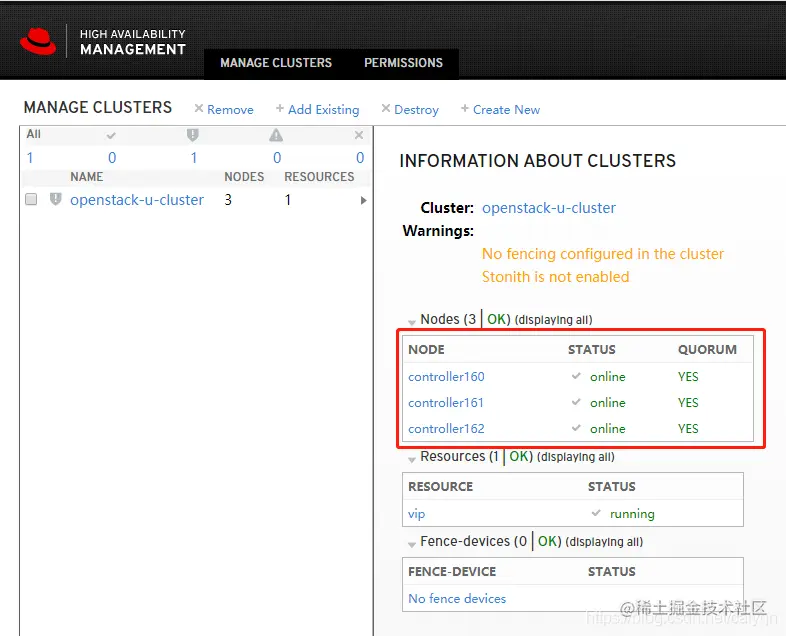Viewport: 786px width, 636px height.
Task: Click quorum YES for controller160
Action: click(x=688, y=377)
